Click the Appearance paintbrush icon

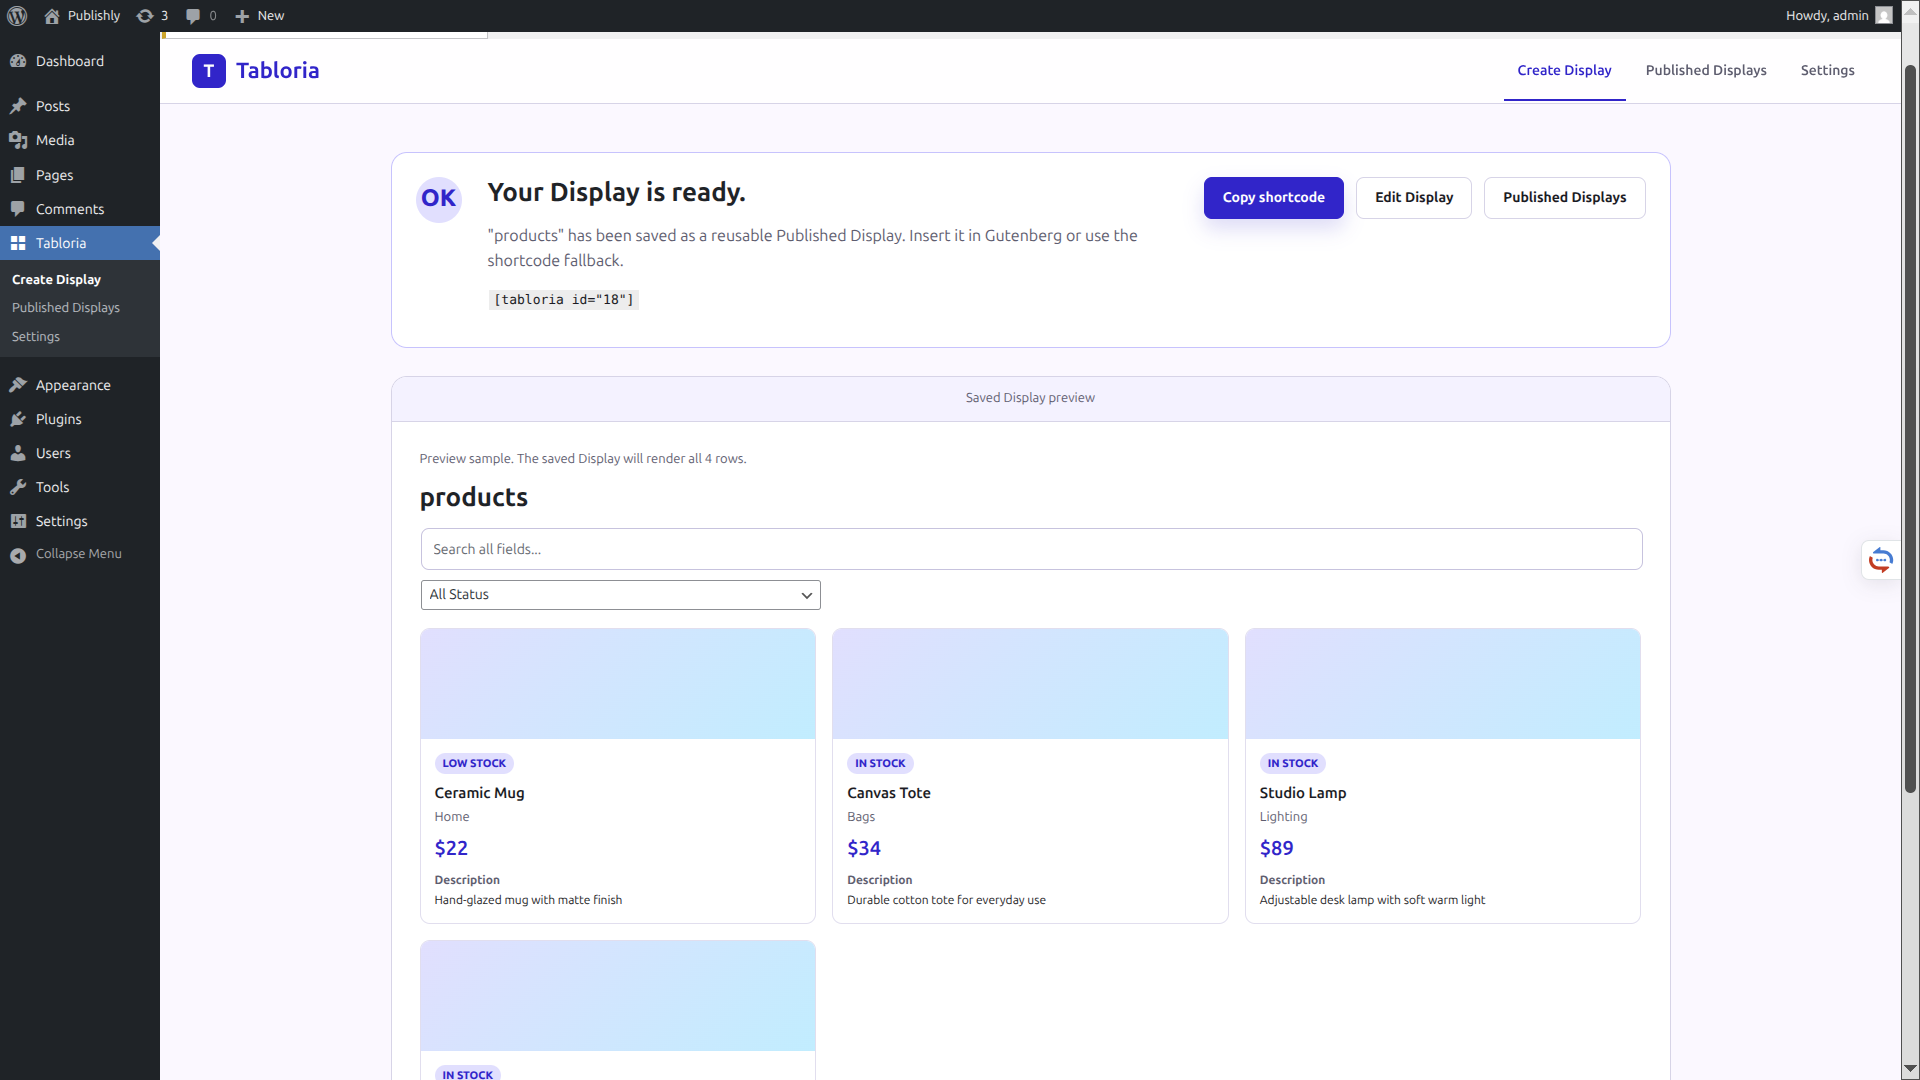[18, 385]
